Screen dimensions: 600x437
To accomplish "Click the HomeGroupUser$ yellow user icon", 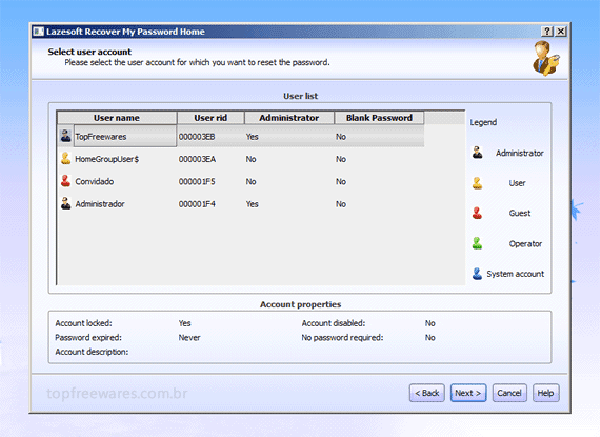I will (x=66, y=158).
